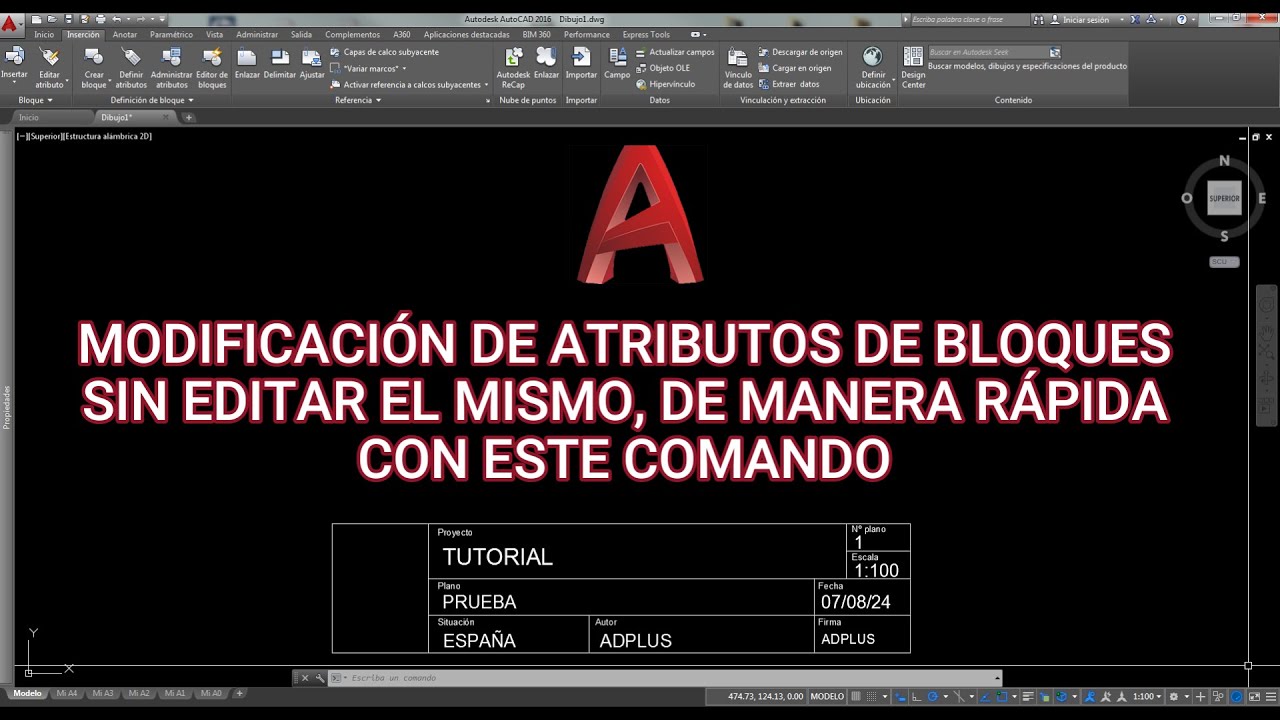Select the Editar atributo tool
This screenshot has height=720, width=1280.
pyautogui.click(x=49, y=67)
